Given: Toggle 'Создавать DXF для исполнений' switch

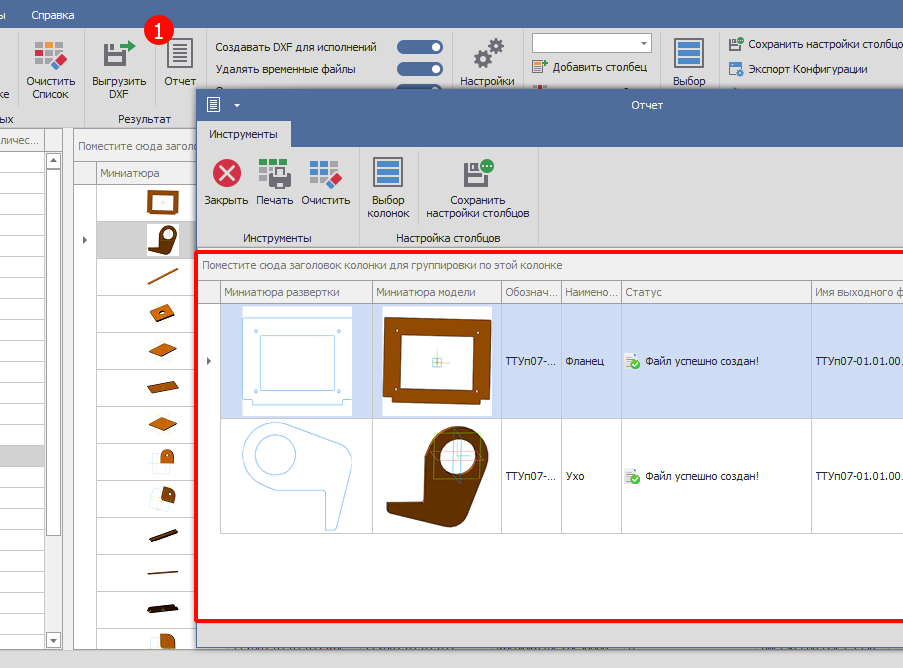Looking at the screenshot, I should pyautogui.click(x=420, y=47).
